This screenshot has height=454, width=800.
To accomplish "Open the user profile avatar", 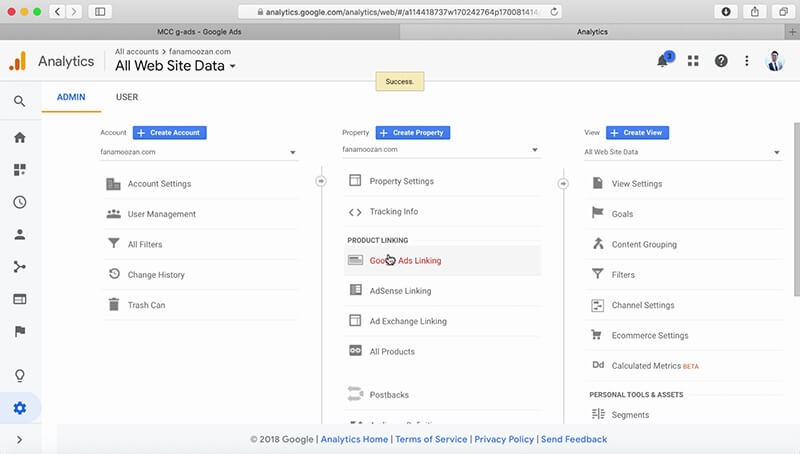I will coord(775,61).
